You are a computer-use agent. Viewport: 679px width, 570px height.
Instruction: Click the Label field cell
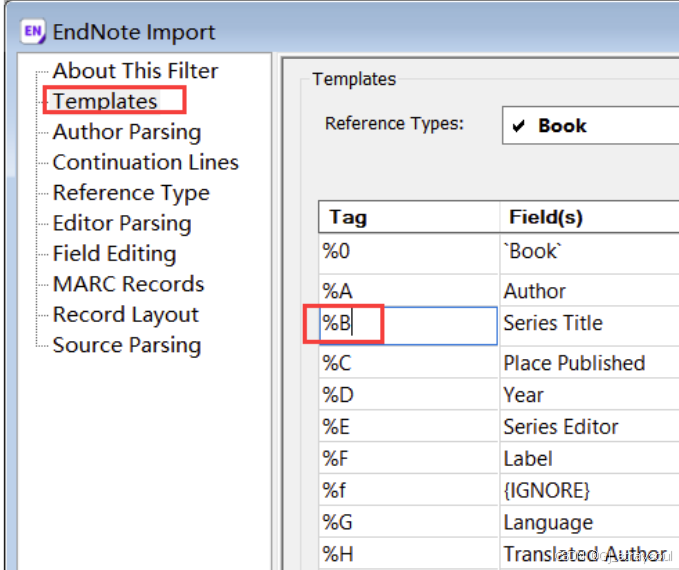589,458
